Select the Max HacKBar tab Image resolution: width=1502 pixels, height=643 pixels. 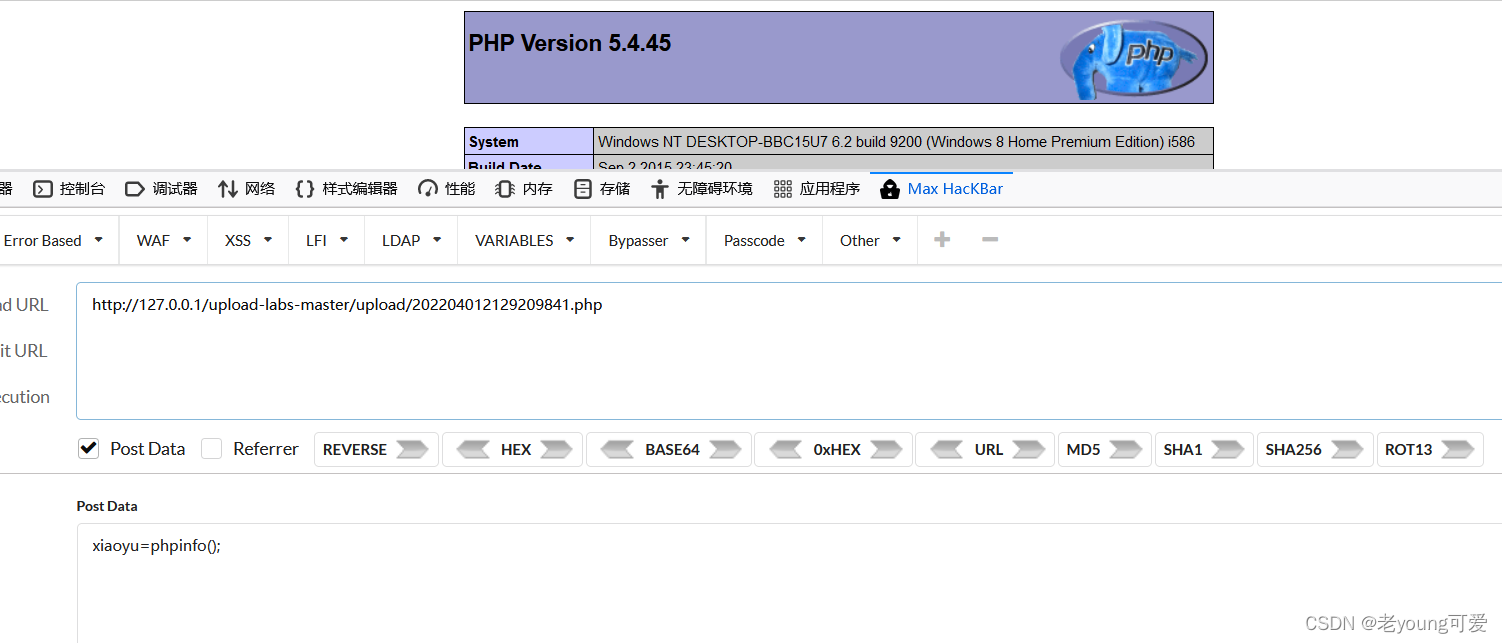coord(941,189)
